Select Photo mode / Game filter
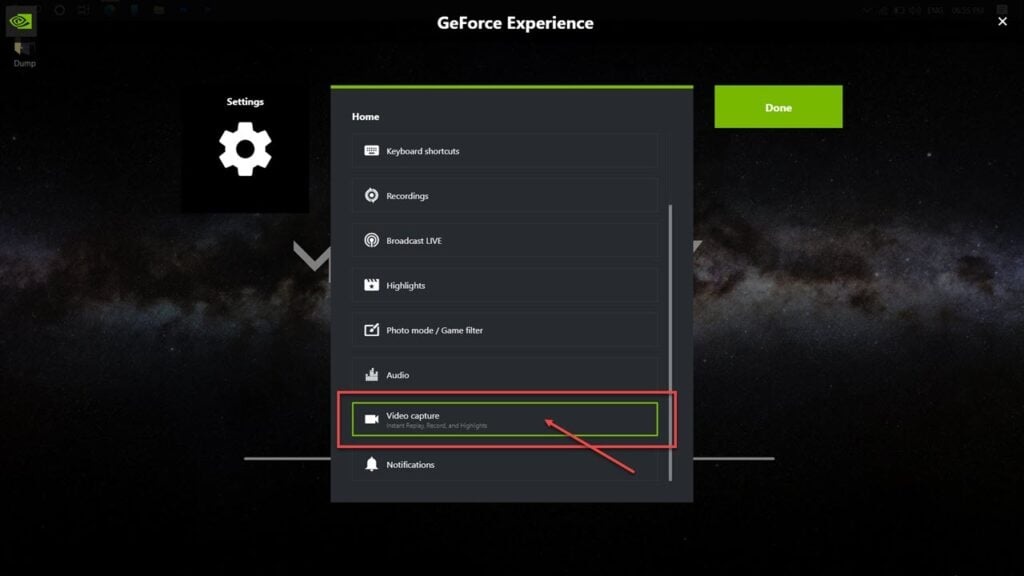The image size is (1024, 576). (x=505, y=330)
